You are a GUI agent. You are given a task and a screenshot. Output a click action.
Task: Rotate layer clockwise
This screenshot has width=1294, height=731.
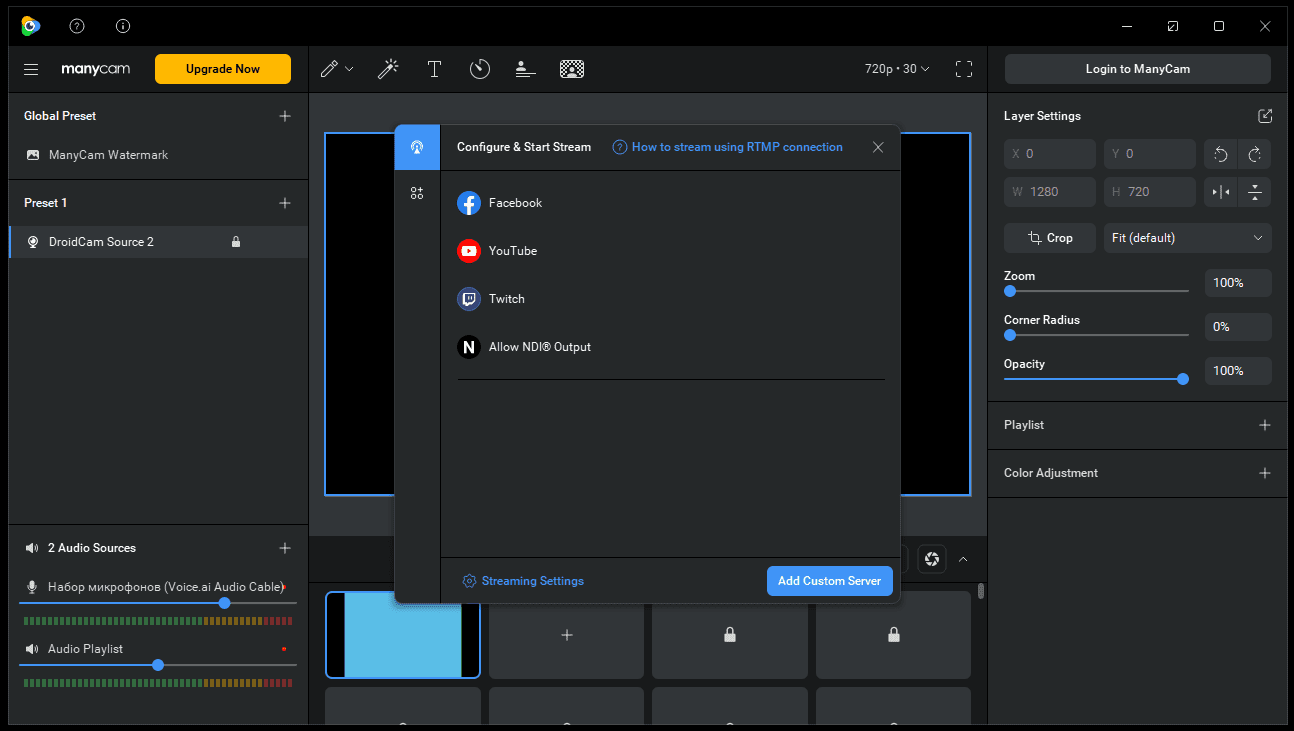tap(1255, 154)
